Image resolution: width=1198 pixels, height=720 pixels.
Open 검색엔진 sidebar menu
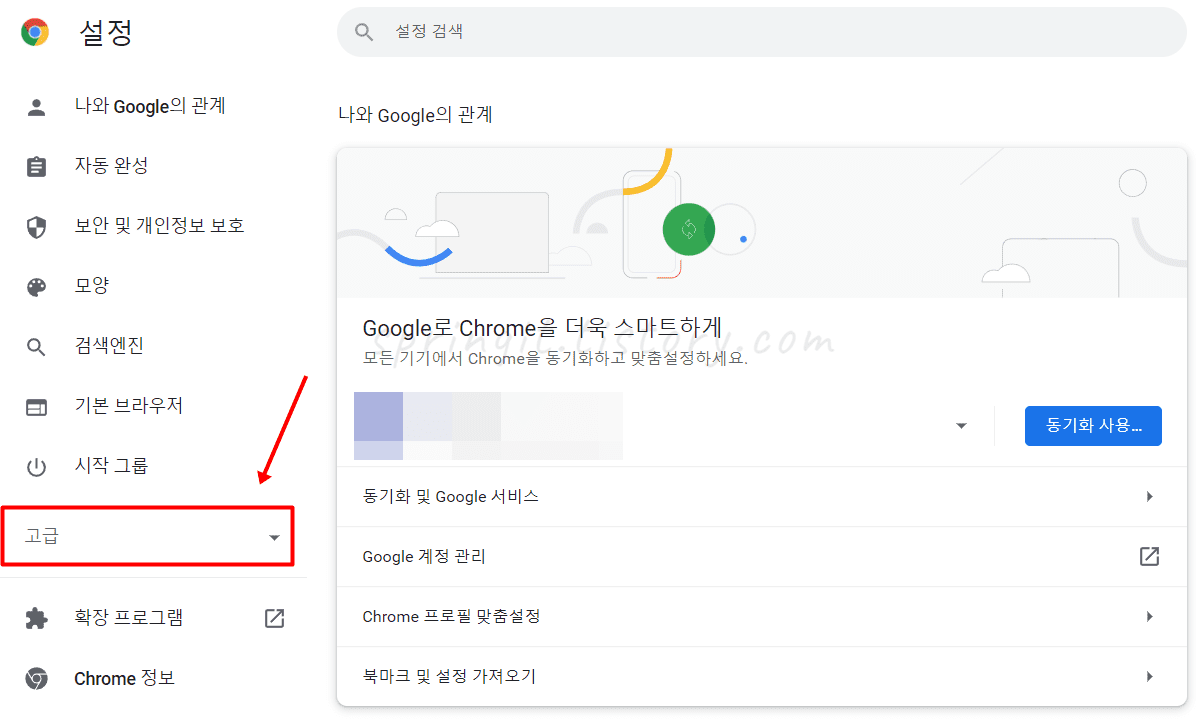pyautogui.click(x=109, y=345)
